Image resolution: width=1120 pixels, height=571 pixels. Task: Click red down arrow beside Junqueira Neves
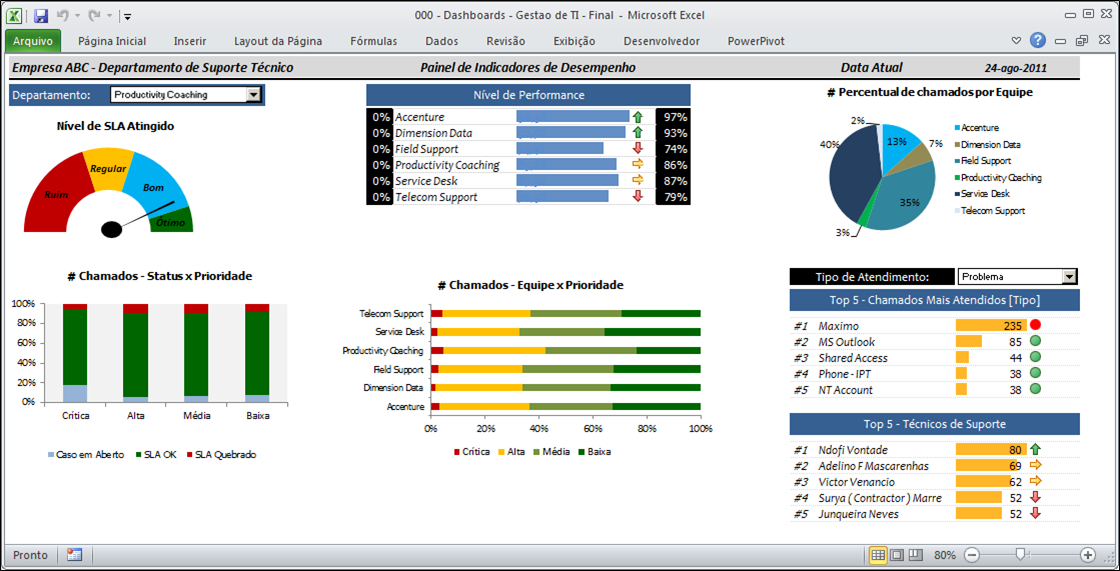(x=1036, y=513)
